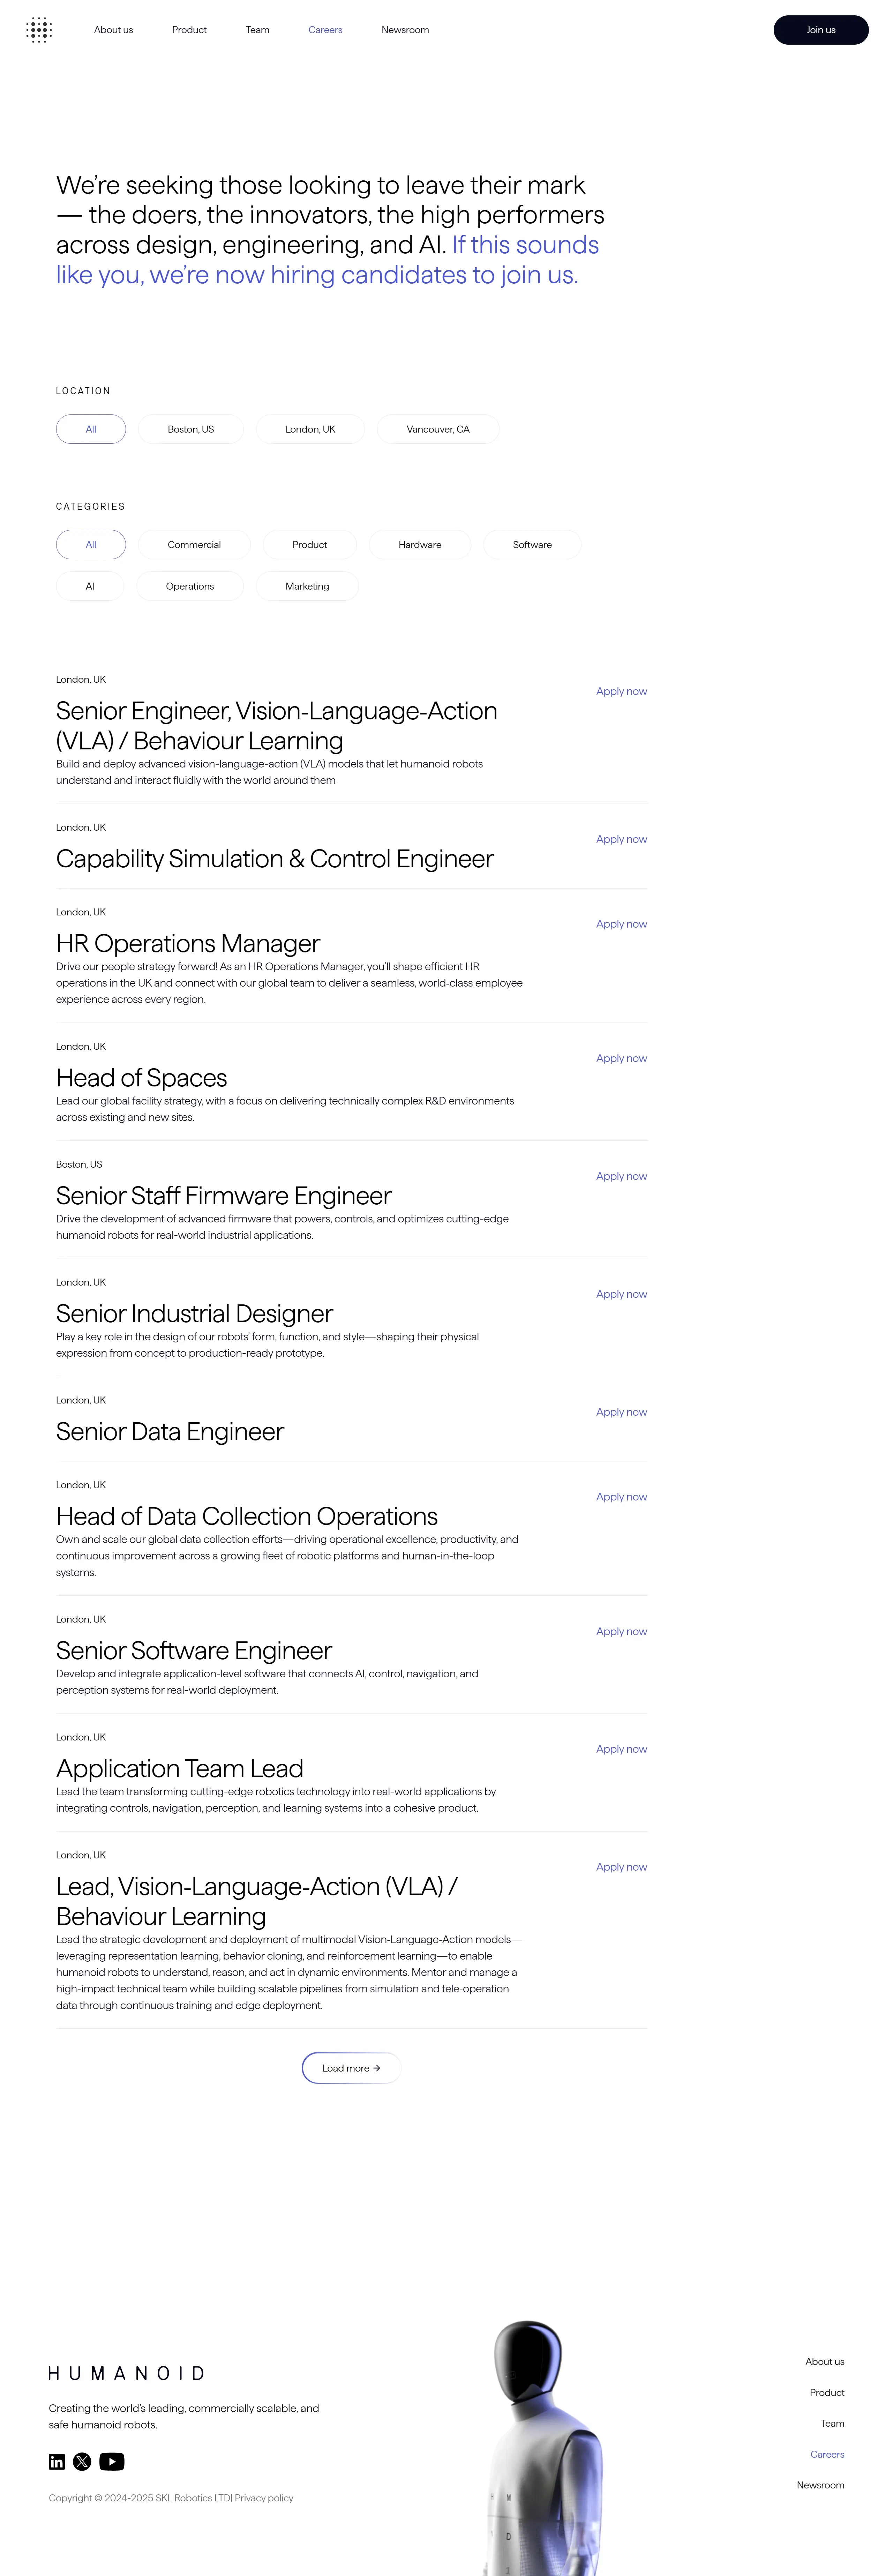
Task: Select the AI category filter
Action: [x=90, y=586]
